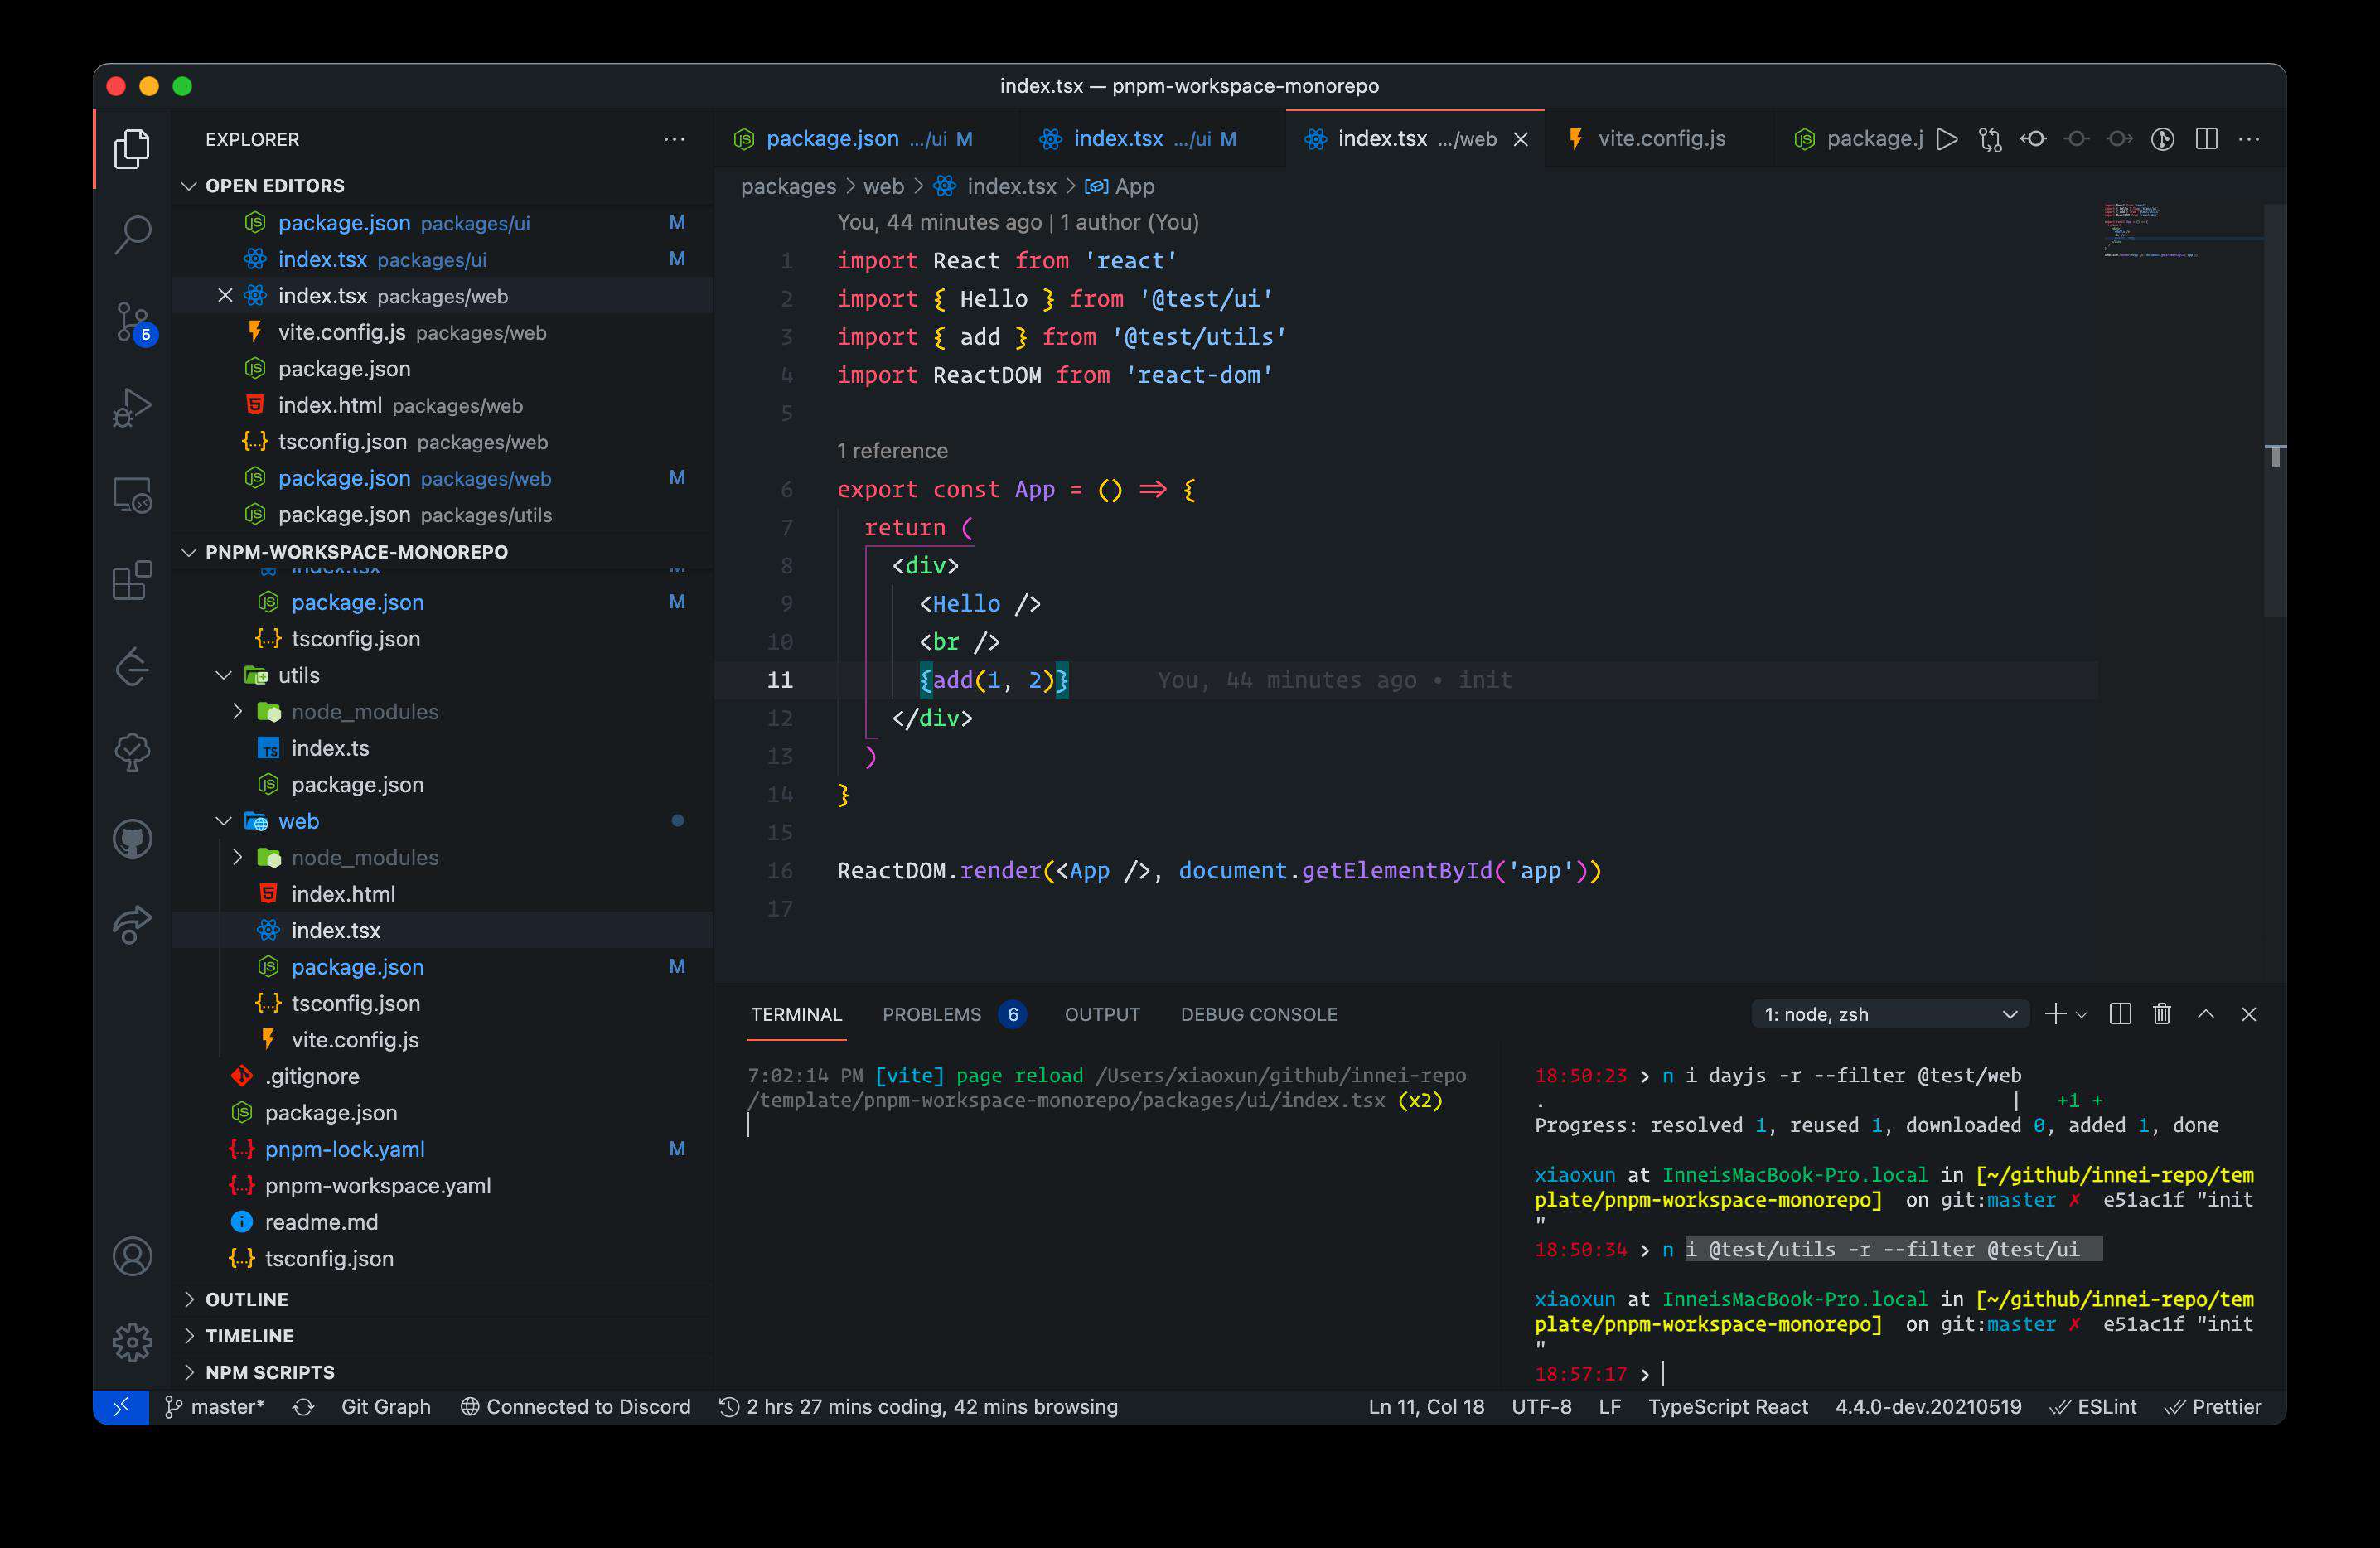Close index.tsx packages/web in Open Editors
This screenshot has width=2380, height=1548.
225,295
